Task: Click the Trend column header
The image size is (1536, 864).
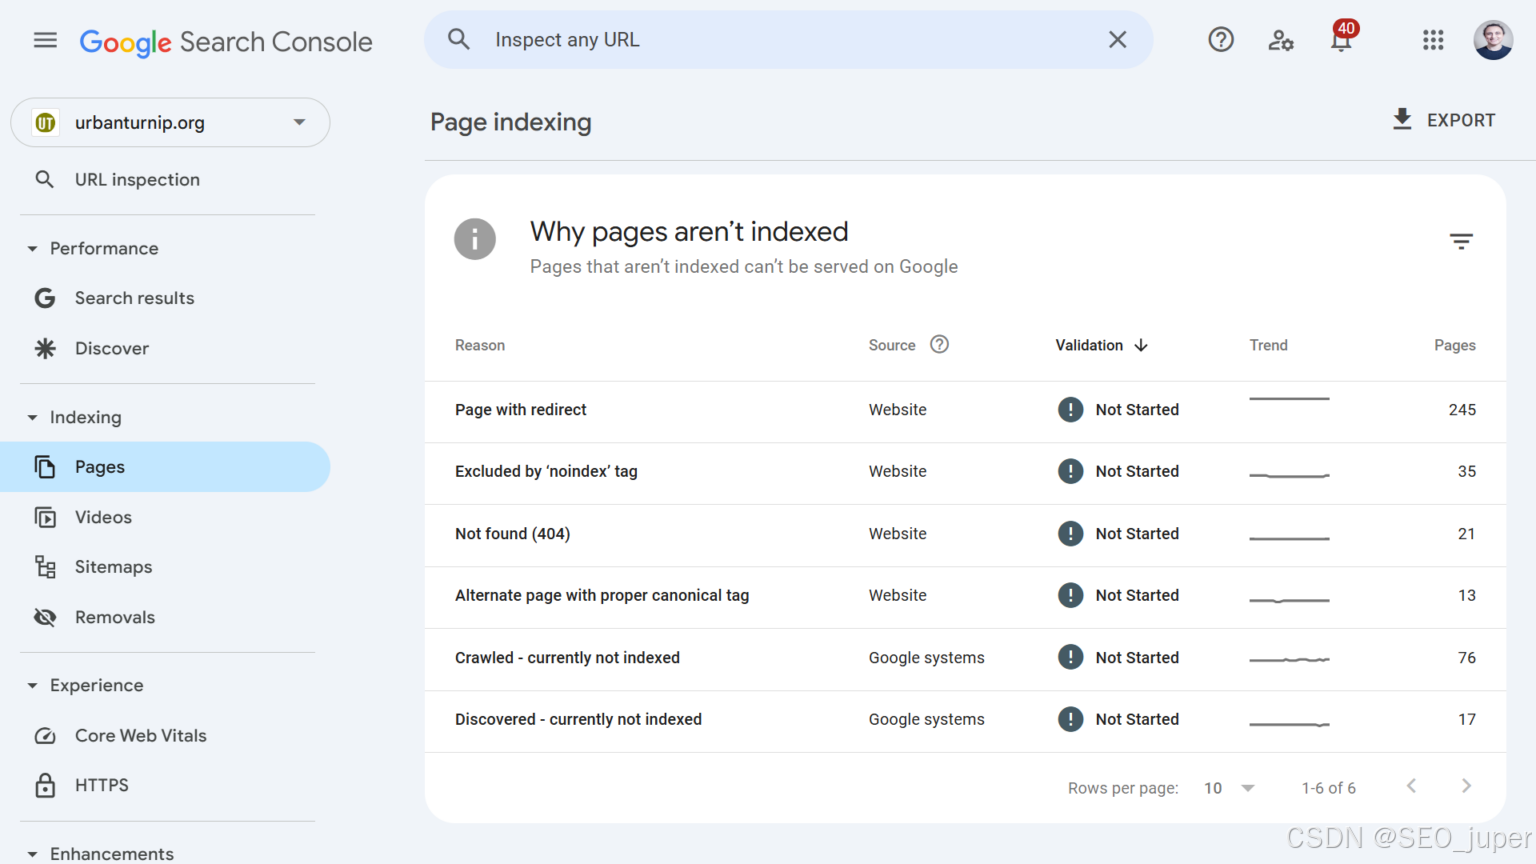Action: coord(1268,345)
